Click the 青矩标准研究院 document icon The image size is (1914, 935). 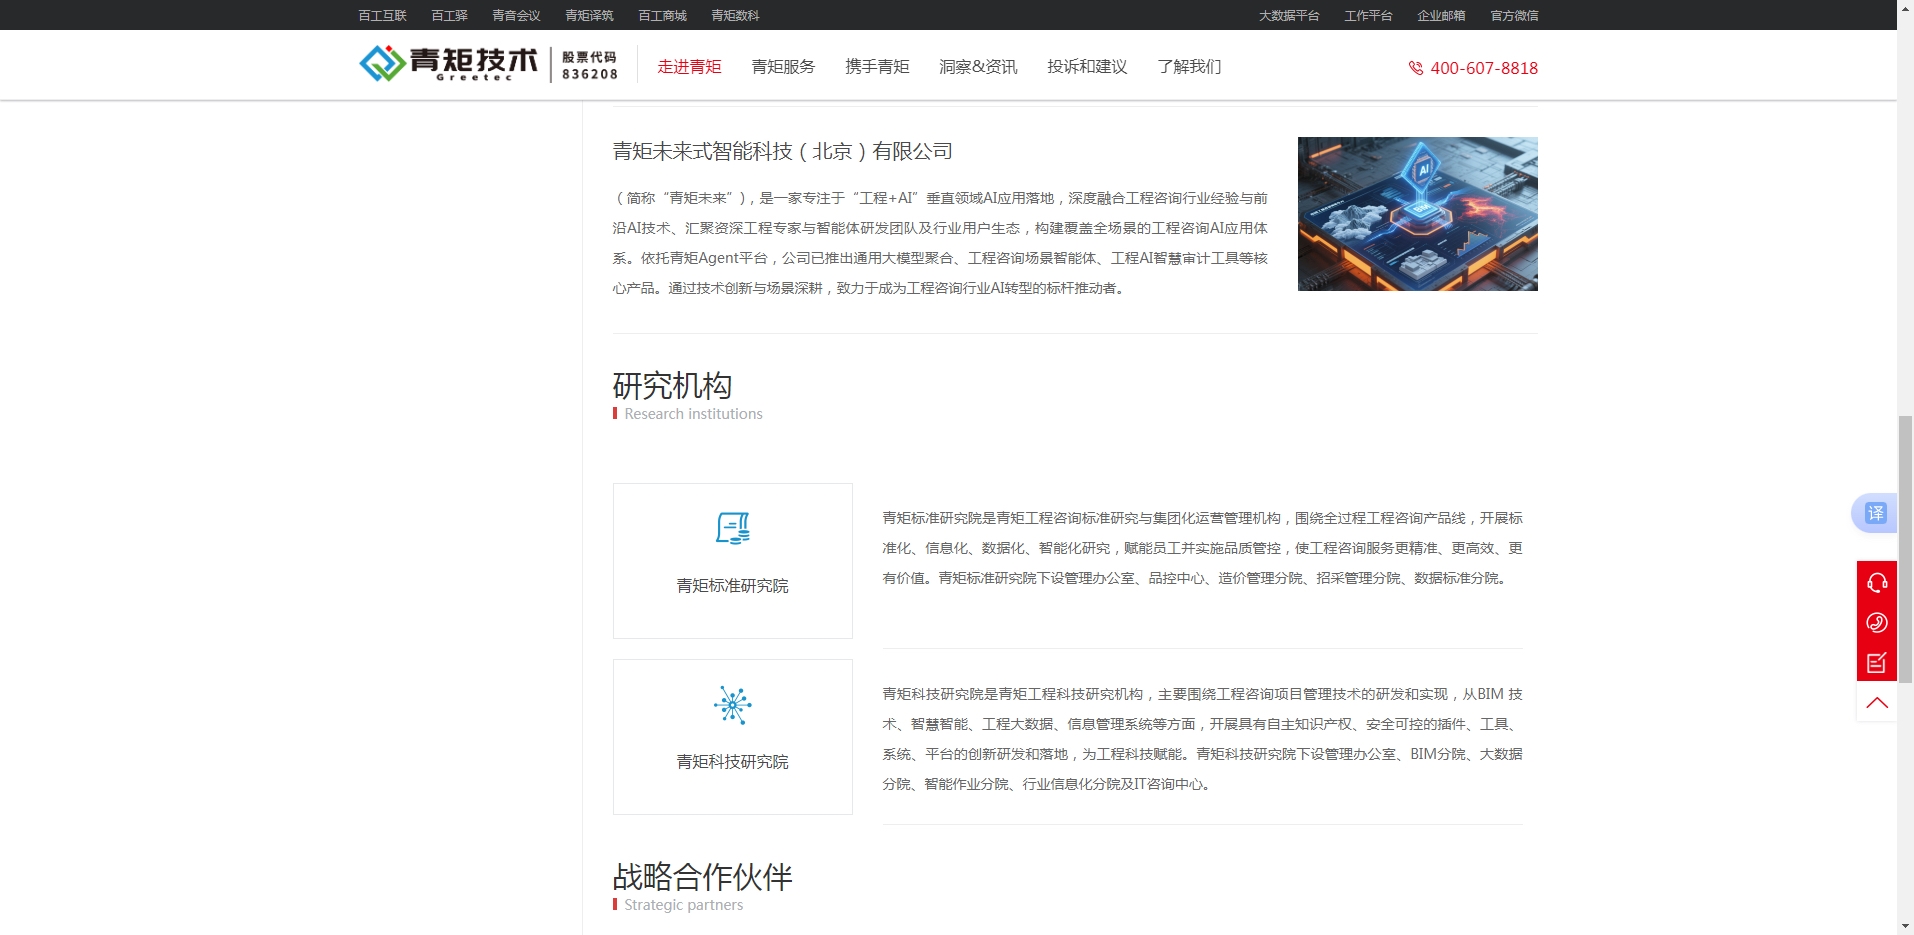pyautogui.click(x=733, y=528)
